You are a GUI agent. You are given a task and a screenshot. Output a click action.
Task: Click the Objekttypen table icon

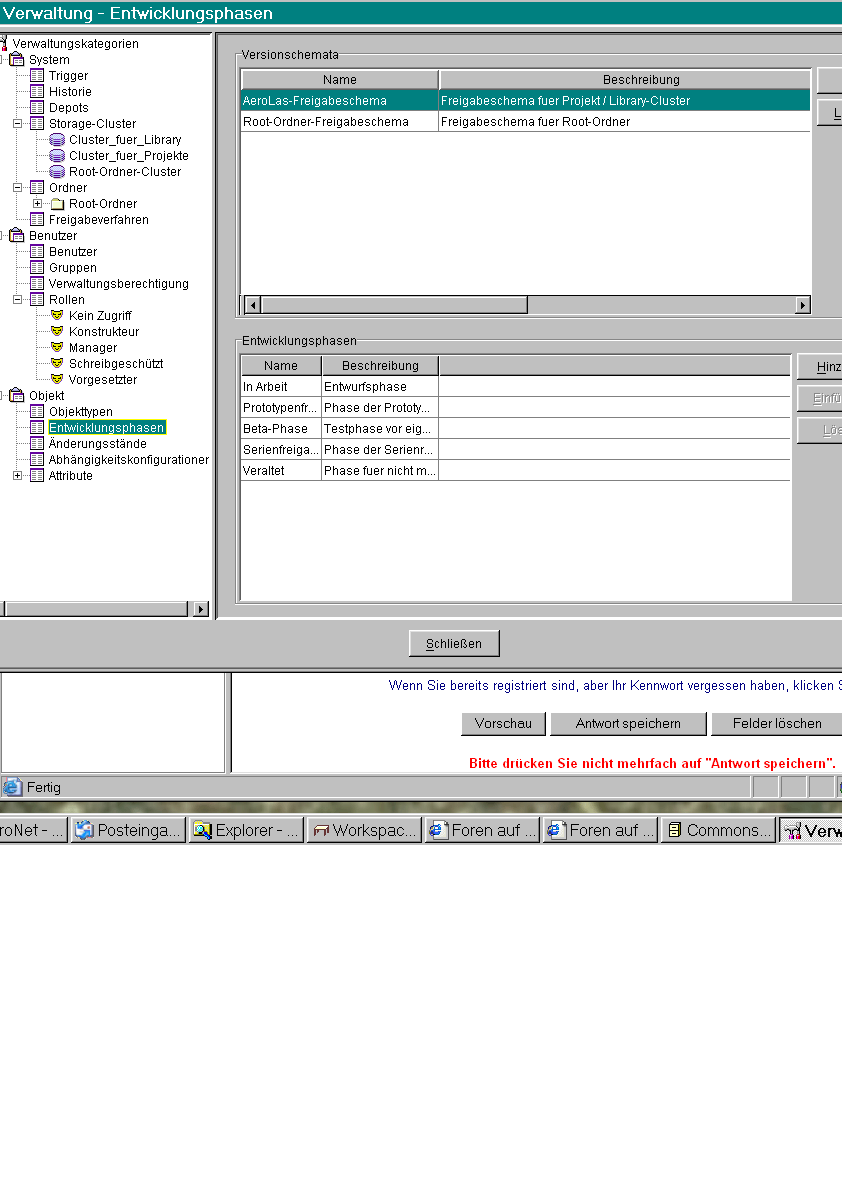coord(36,411)
